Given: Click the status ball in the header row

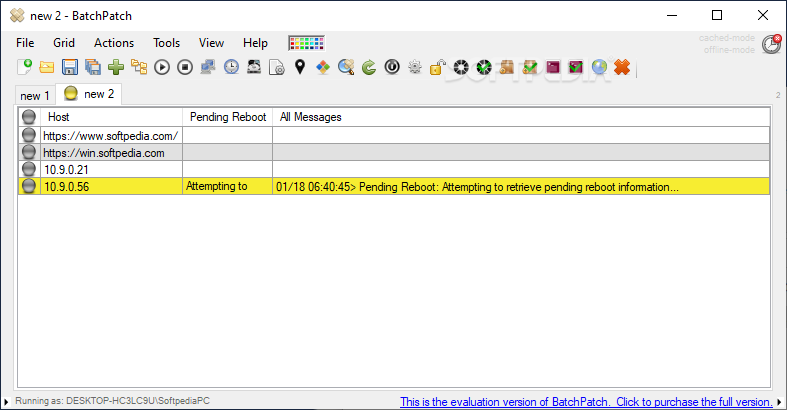Looking at the screenshot, I should (x=29, y=117).
